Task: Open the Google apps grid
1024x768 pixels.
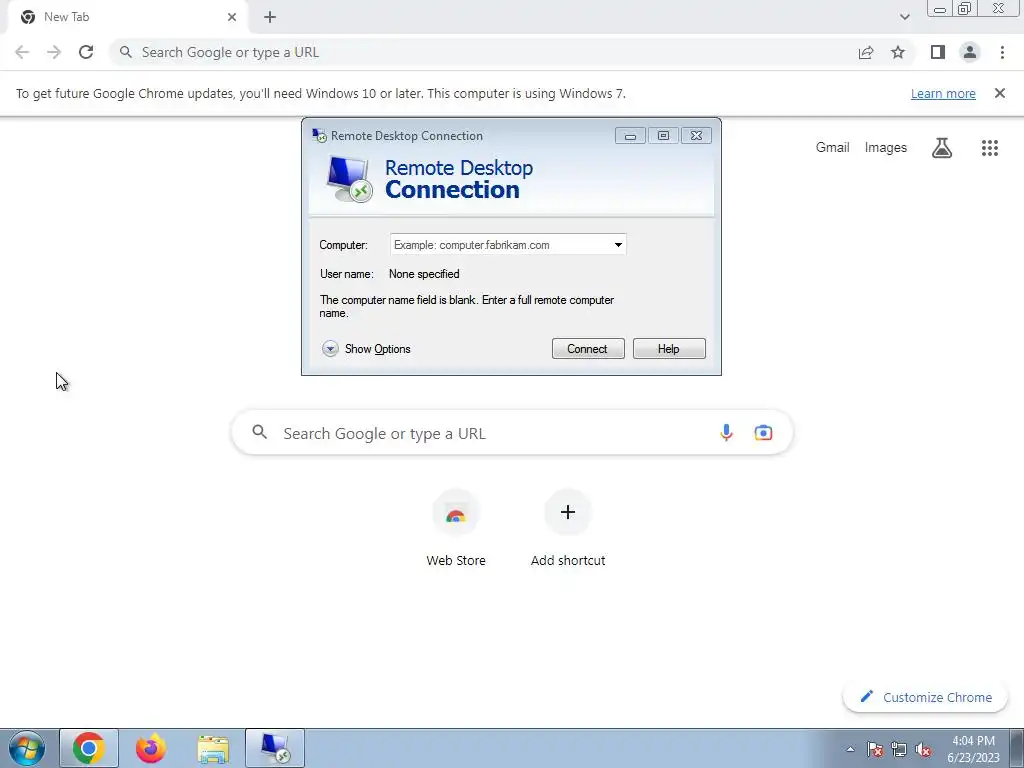Action: (989, 148)
